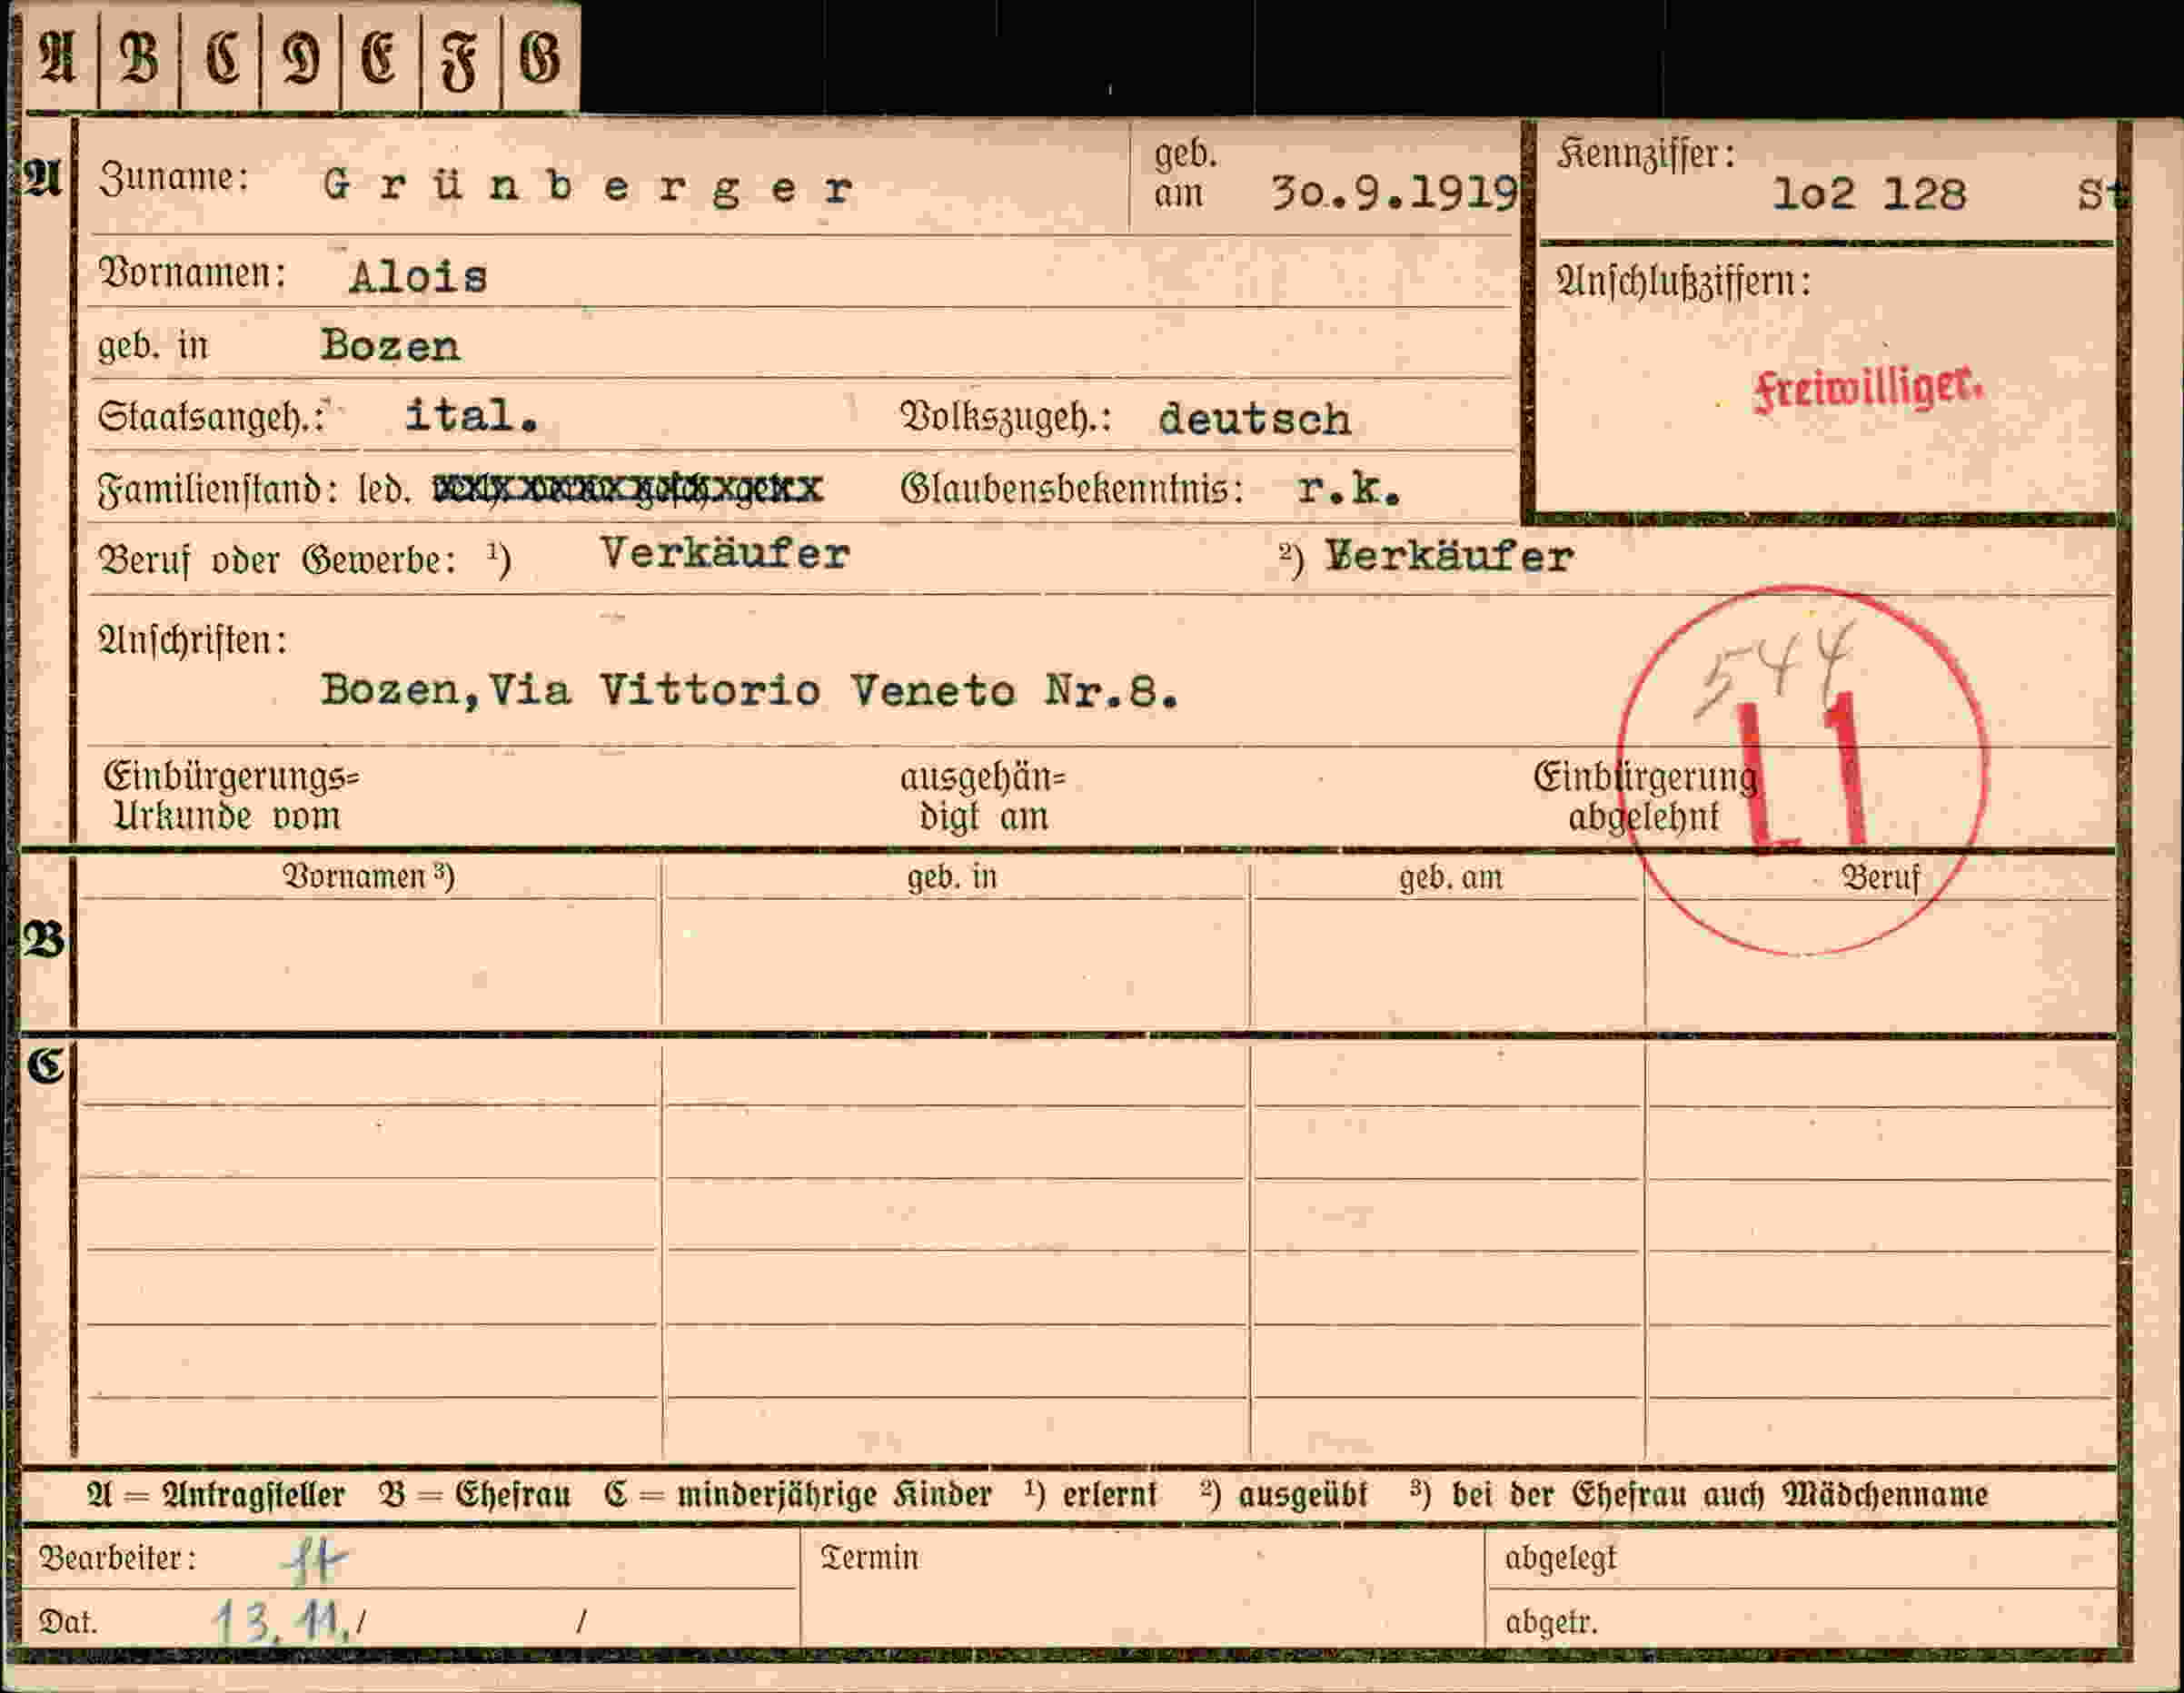Click the 'abgetr.' label
The width and height of the screenshot is (2184, 1693).
(x=1551, y=1621)
